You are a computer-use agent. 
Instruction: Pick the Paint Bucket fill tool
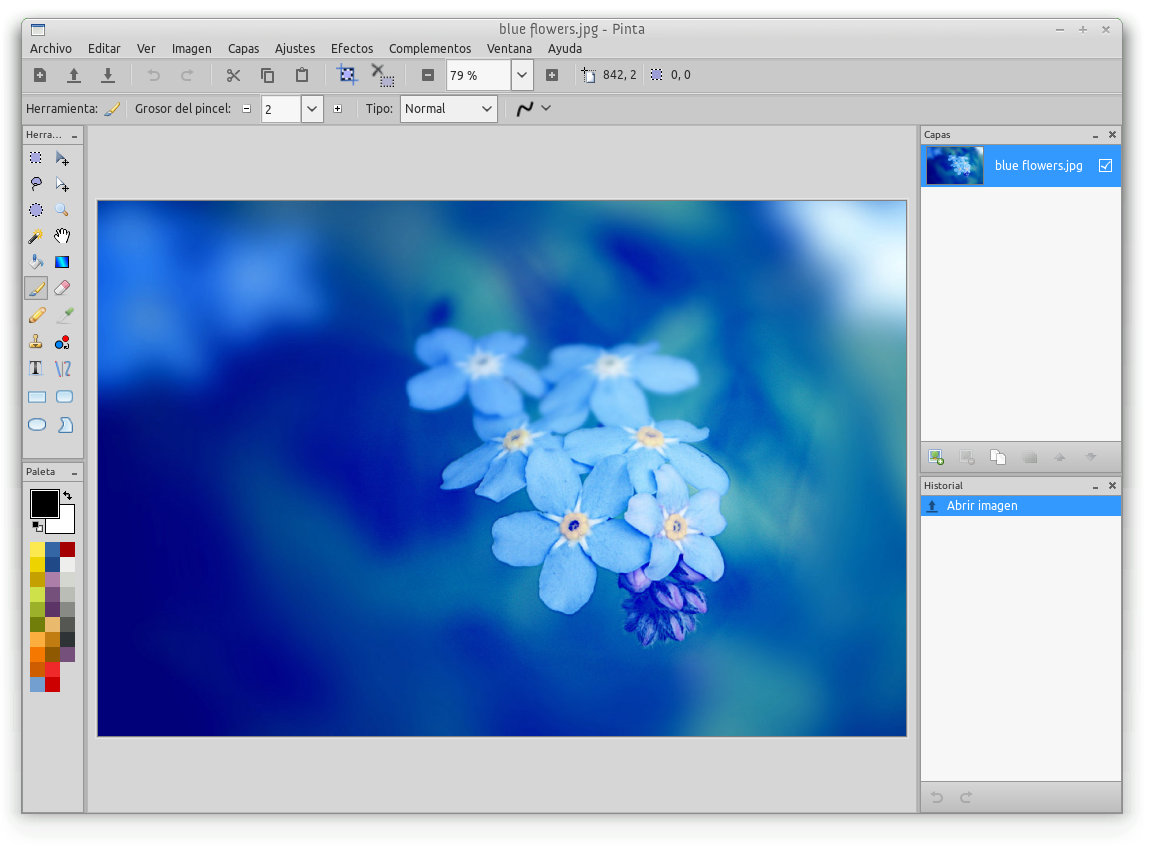(x=36, y=263)
